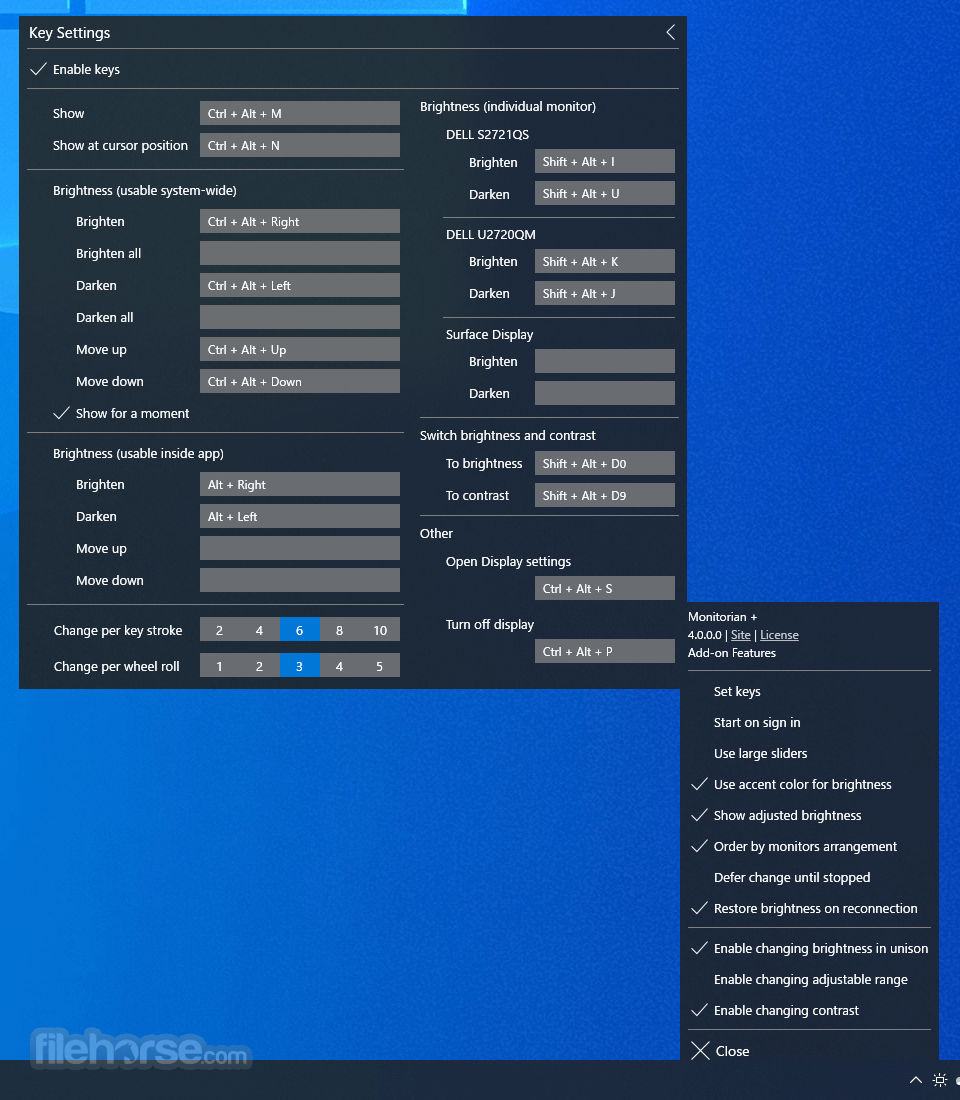
Task: Click empty Darken all hotkey field
Action: pos(300,317)
